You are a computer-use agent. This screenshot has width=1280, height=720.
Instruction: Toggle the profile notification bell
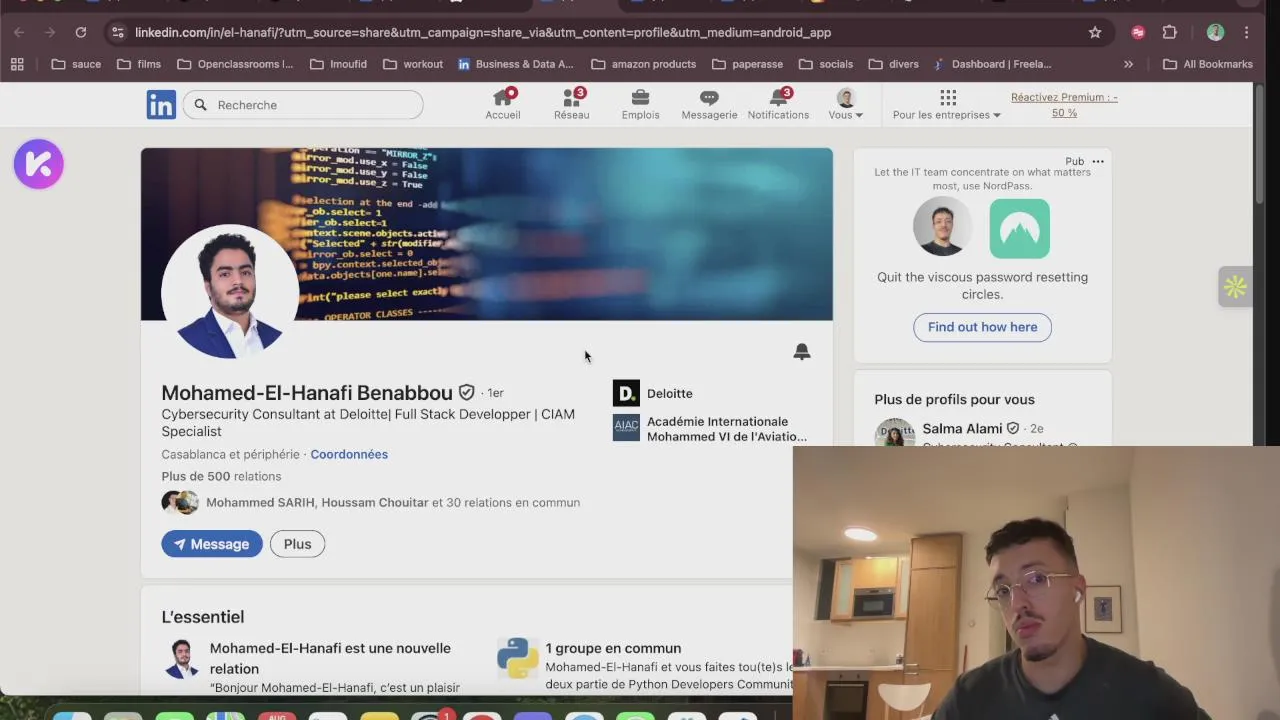[802, 352]
